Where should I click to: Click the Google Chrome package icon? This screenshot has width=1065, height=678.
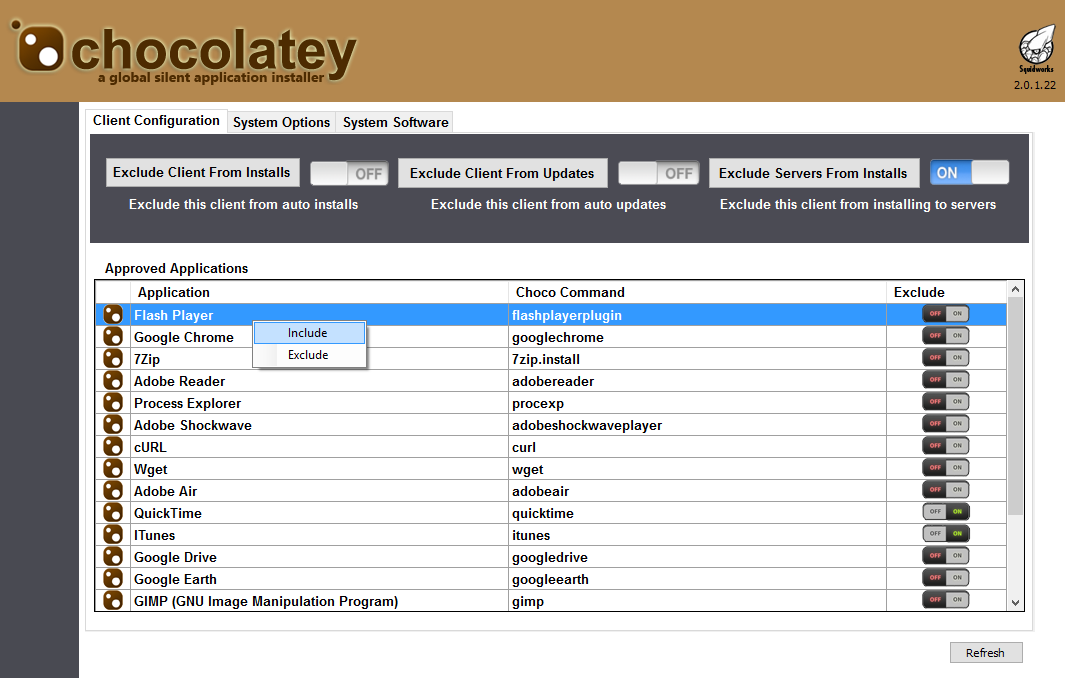[x=113, y=336]
